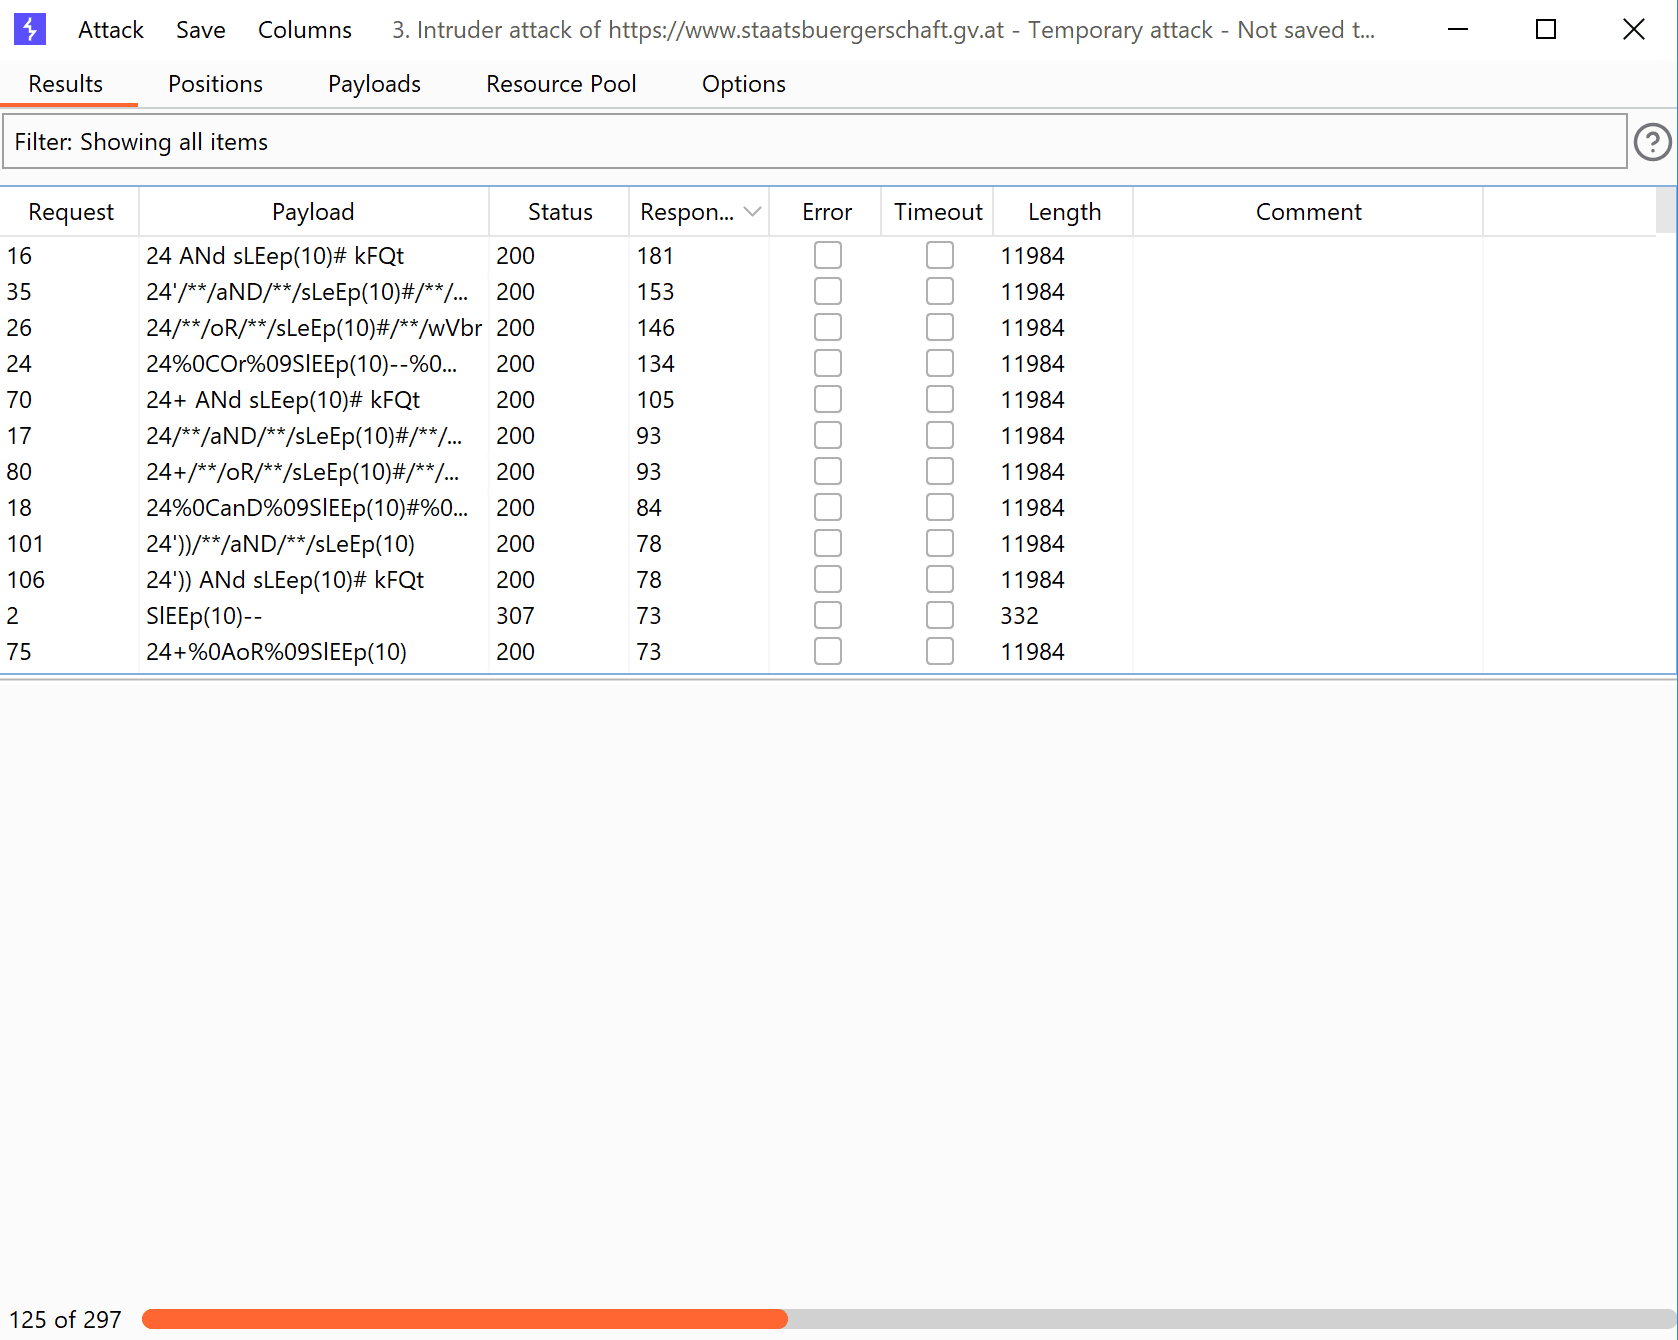Switch to the Results tab

66,84
